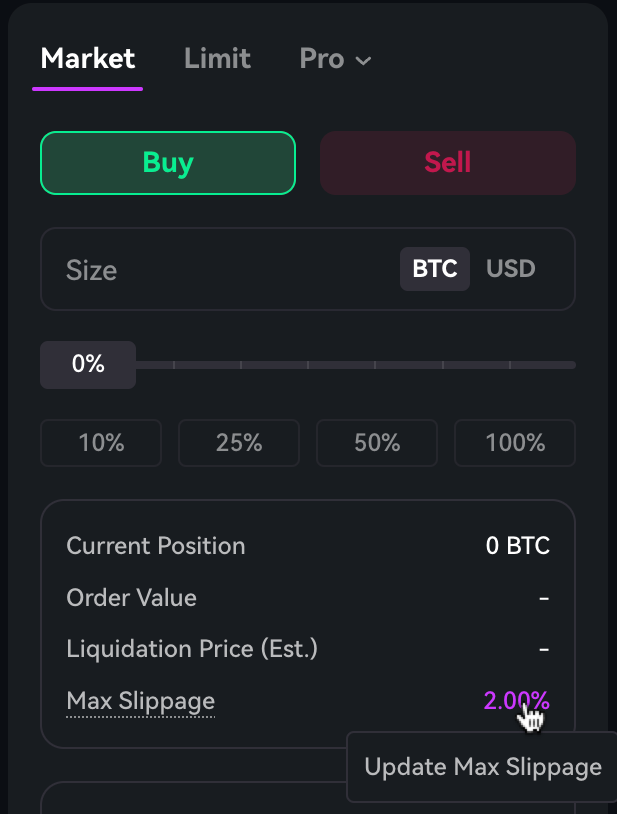This screenshot has width=617, height=814.
Task: Choose the 100% size preset
Action: click(515, 443)
